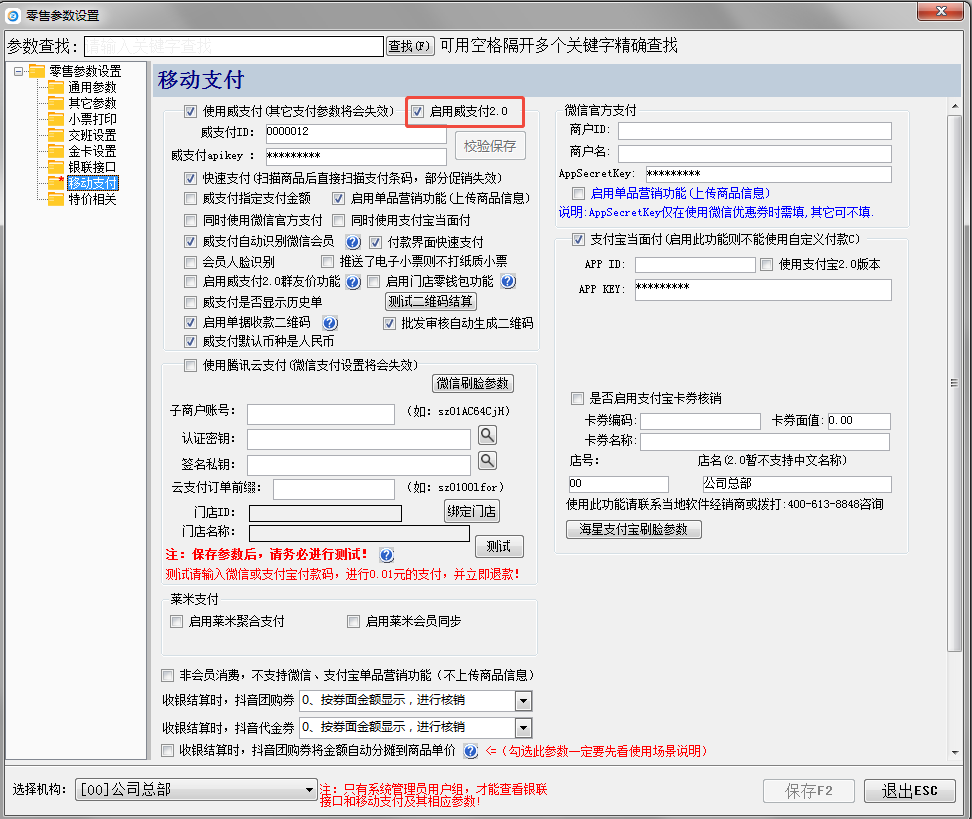Click the magnifier icon next to 签名私钥 field
This screenshot has height=819, width=972.
tap(486, 460)
